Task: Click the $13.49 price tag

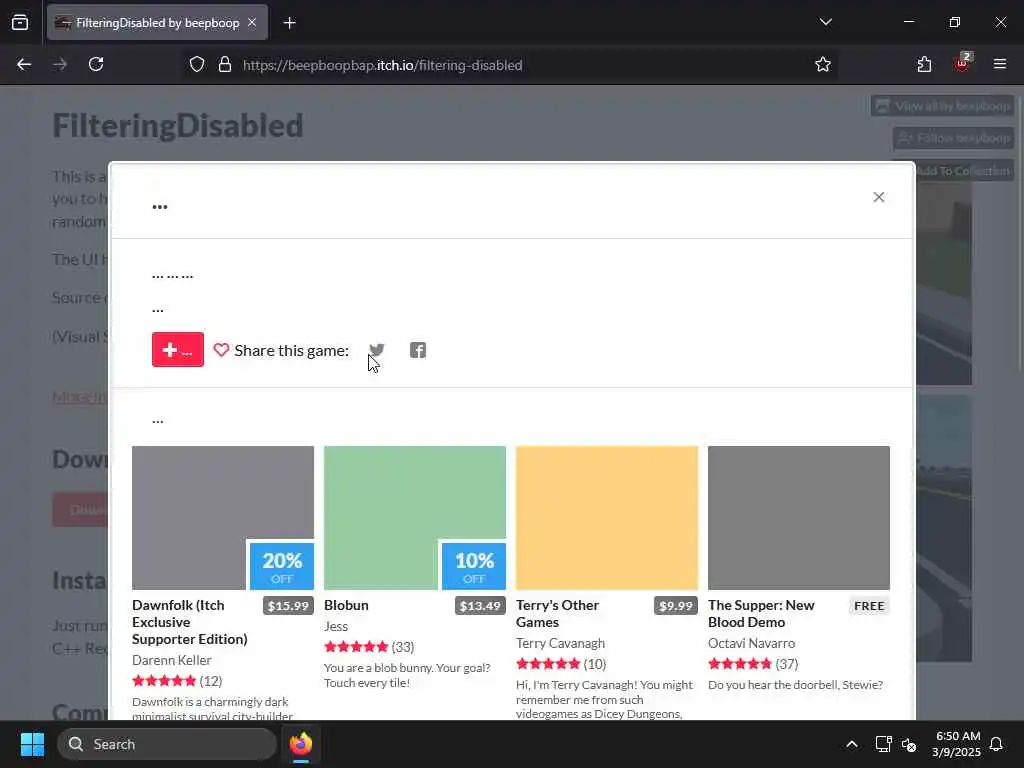Action: coord(480,605)
